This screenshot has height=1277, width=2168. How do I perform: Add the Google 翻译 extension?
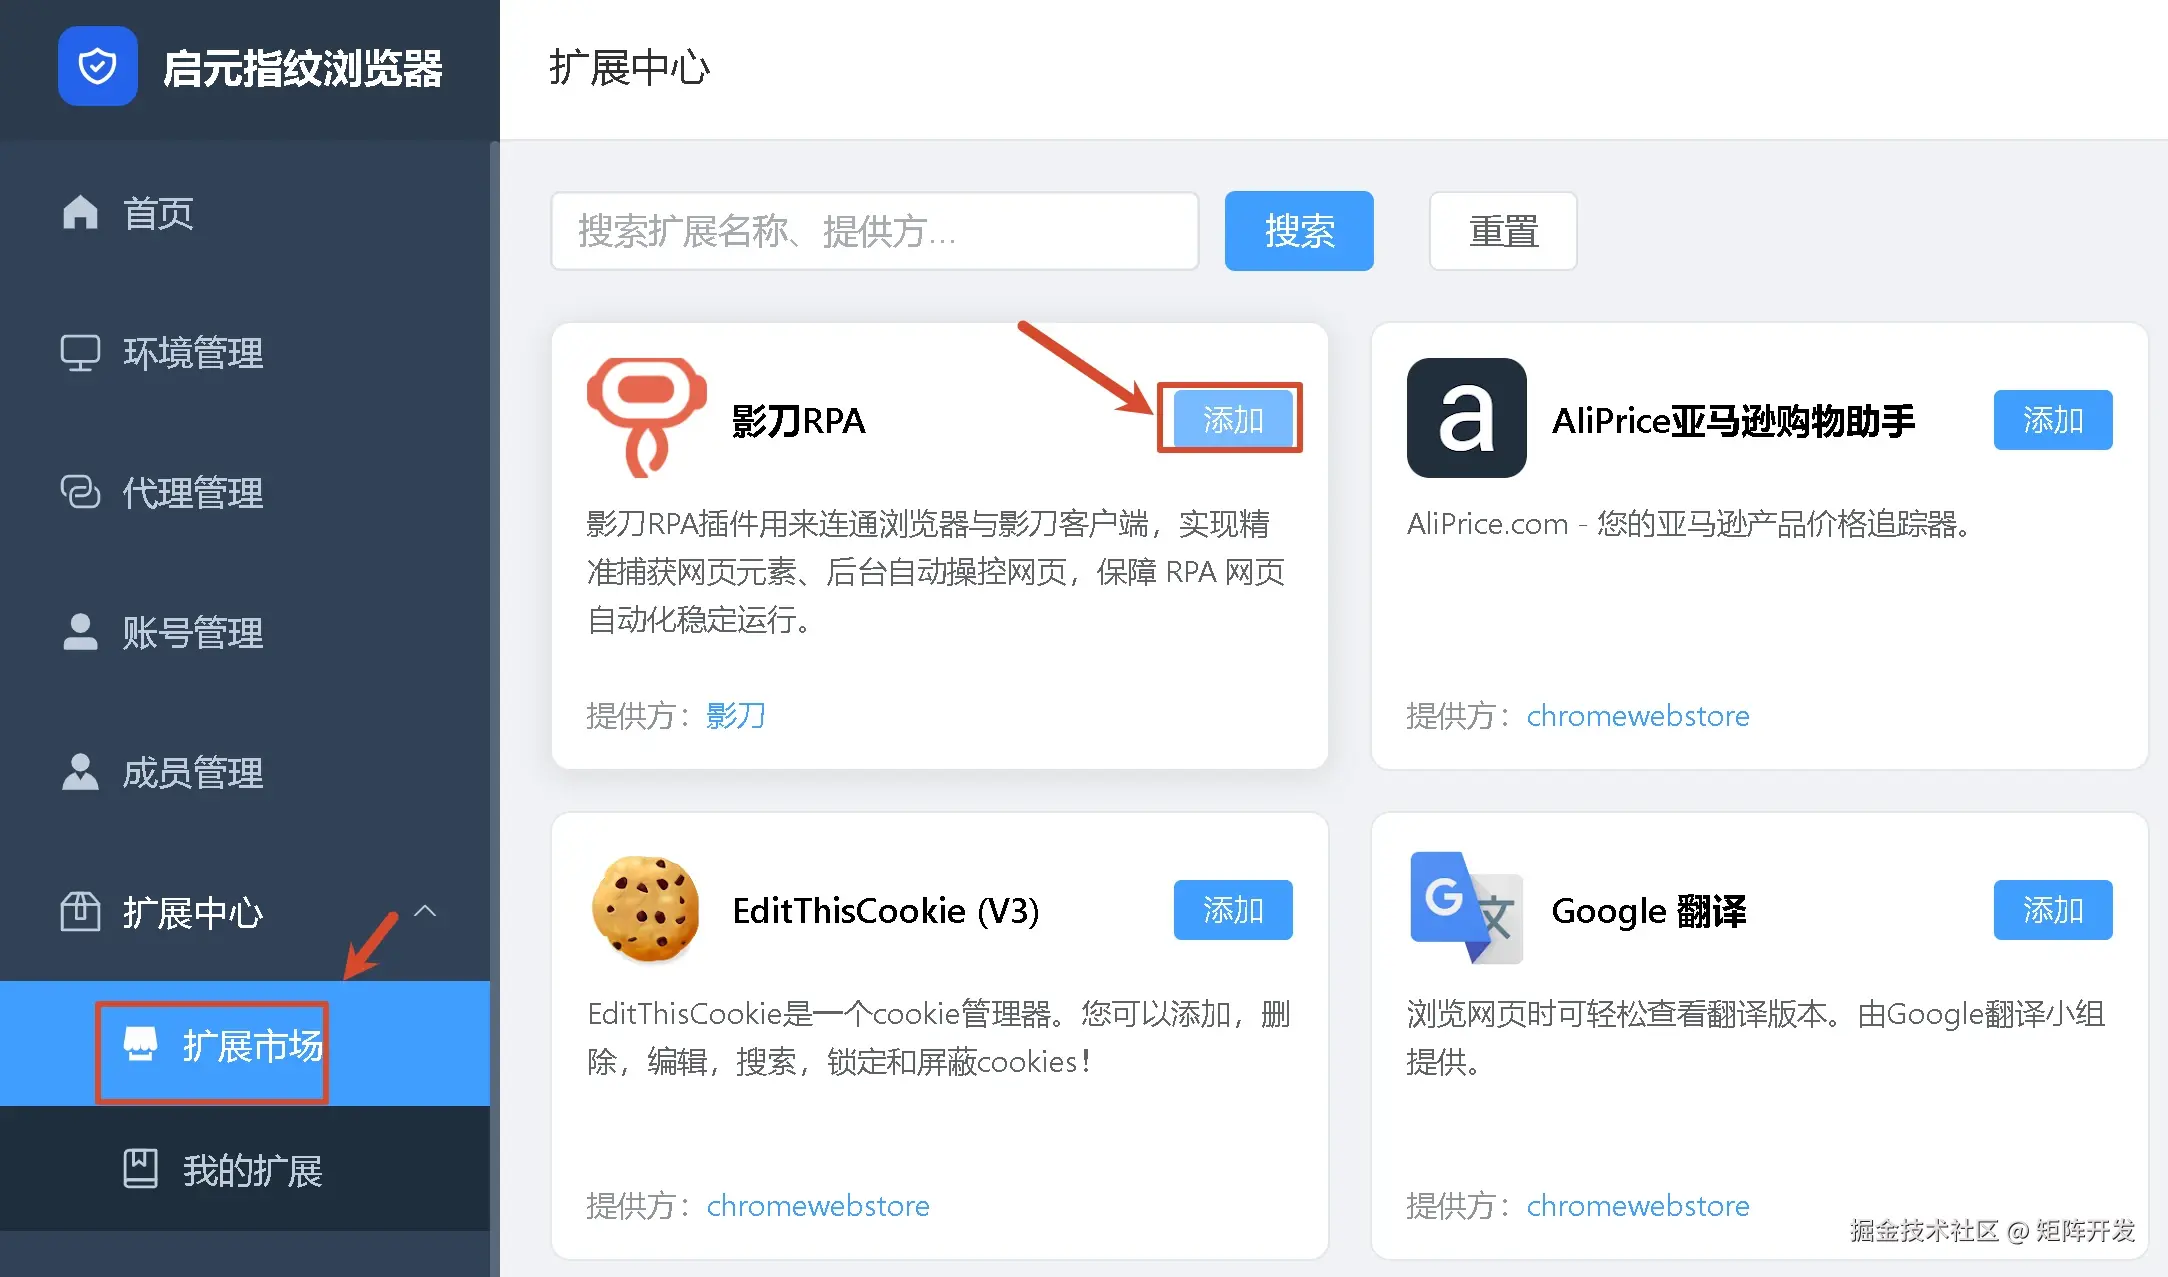click(2053, 909)
